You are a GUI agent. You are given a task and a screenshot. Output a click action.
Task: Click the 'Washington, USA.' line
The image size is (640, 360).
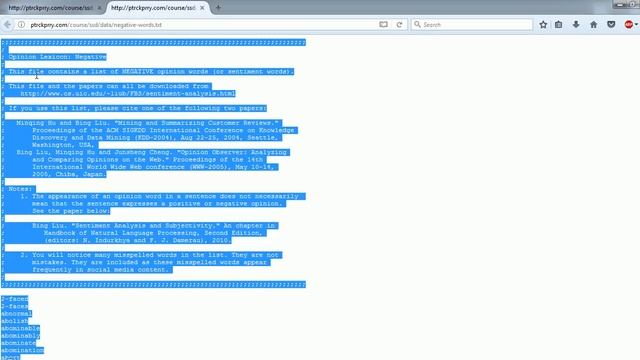coord(63,145)
